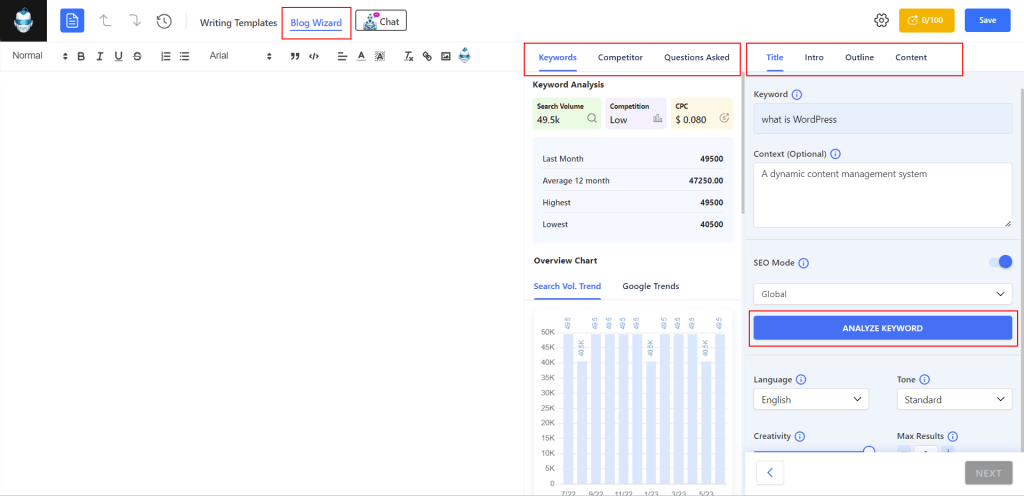1024x496 pixels.
Task: Toggle underline formatting
Action: pyautogui.click(x=118, y=57)
